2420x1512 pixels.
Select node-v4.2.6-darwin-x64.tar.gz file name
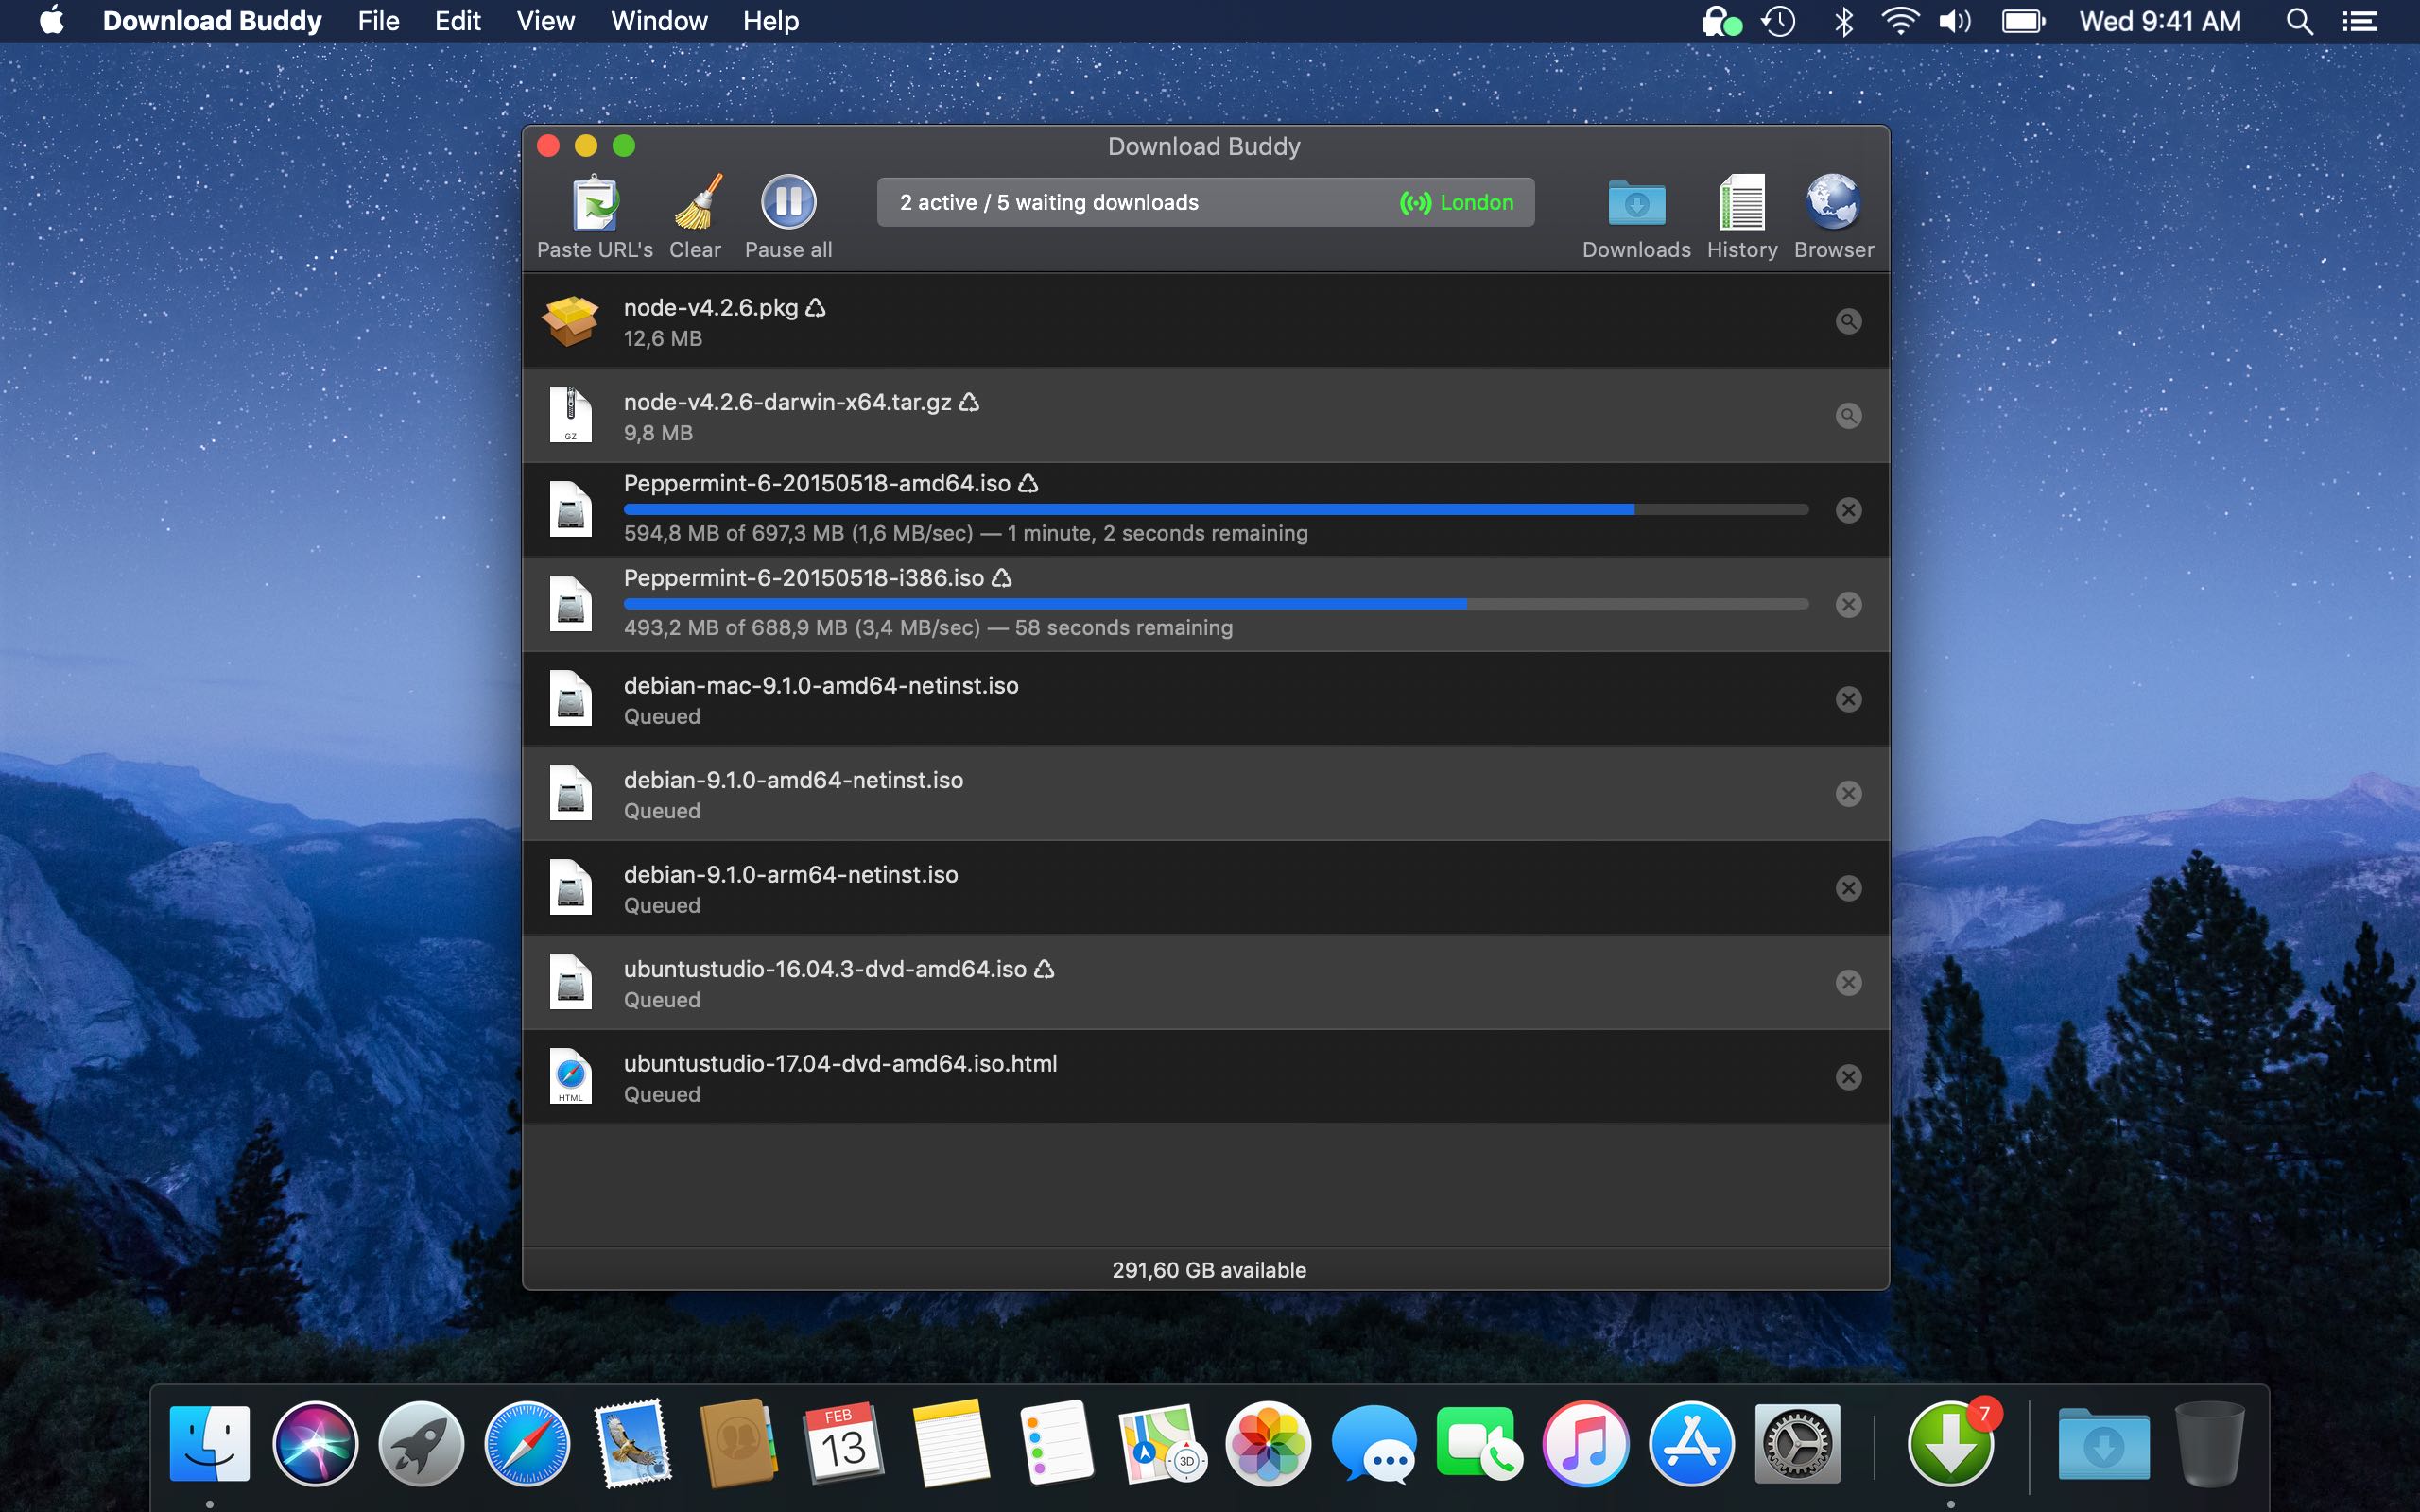click(787, 402)
